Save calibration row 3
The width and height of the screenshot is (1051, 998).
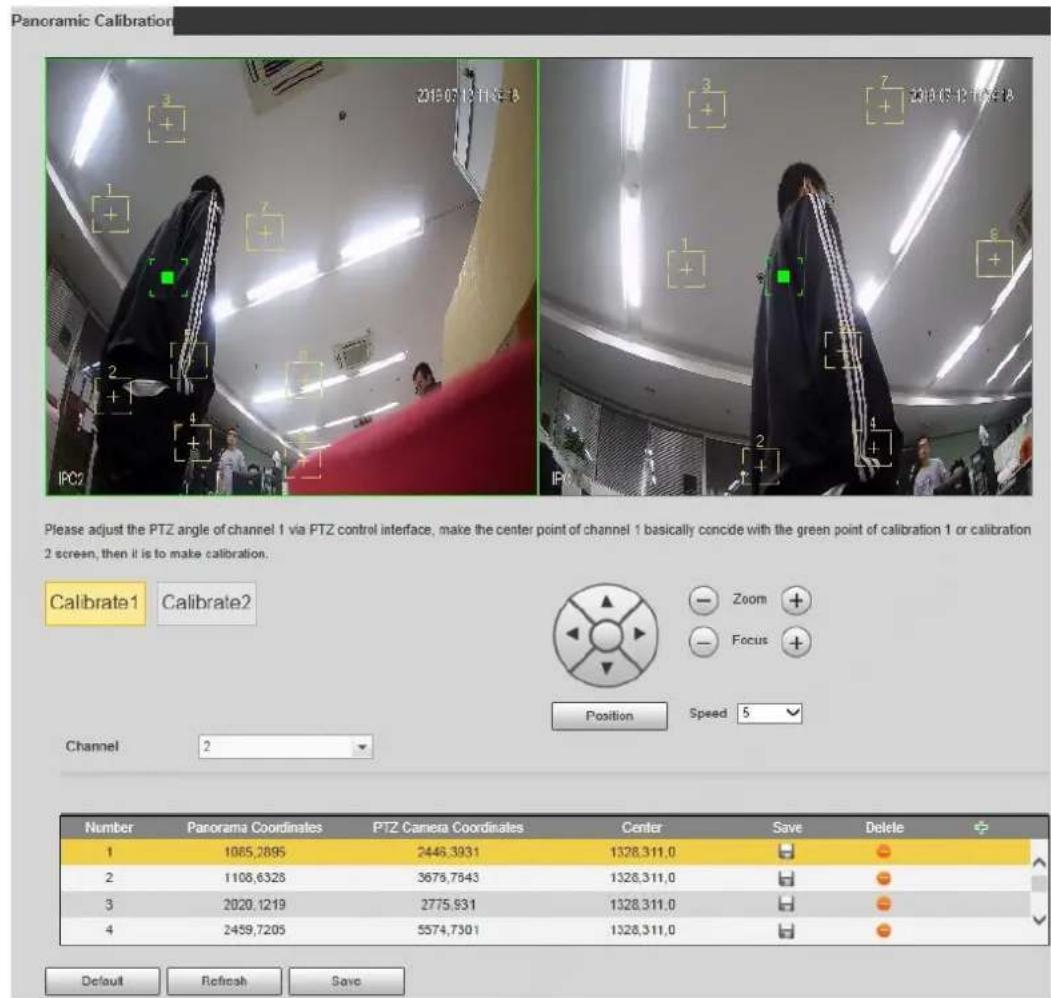786,904
